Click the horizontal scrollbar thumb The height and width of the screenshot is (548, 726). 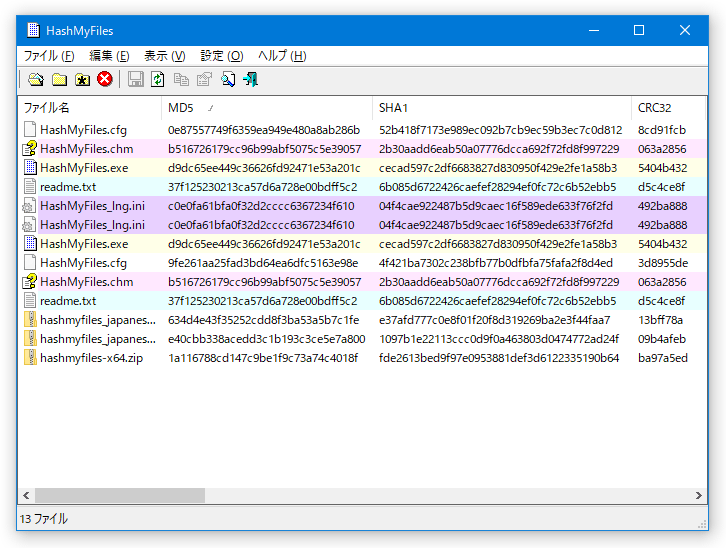(120, 495)
